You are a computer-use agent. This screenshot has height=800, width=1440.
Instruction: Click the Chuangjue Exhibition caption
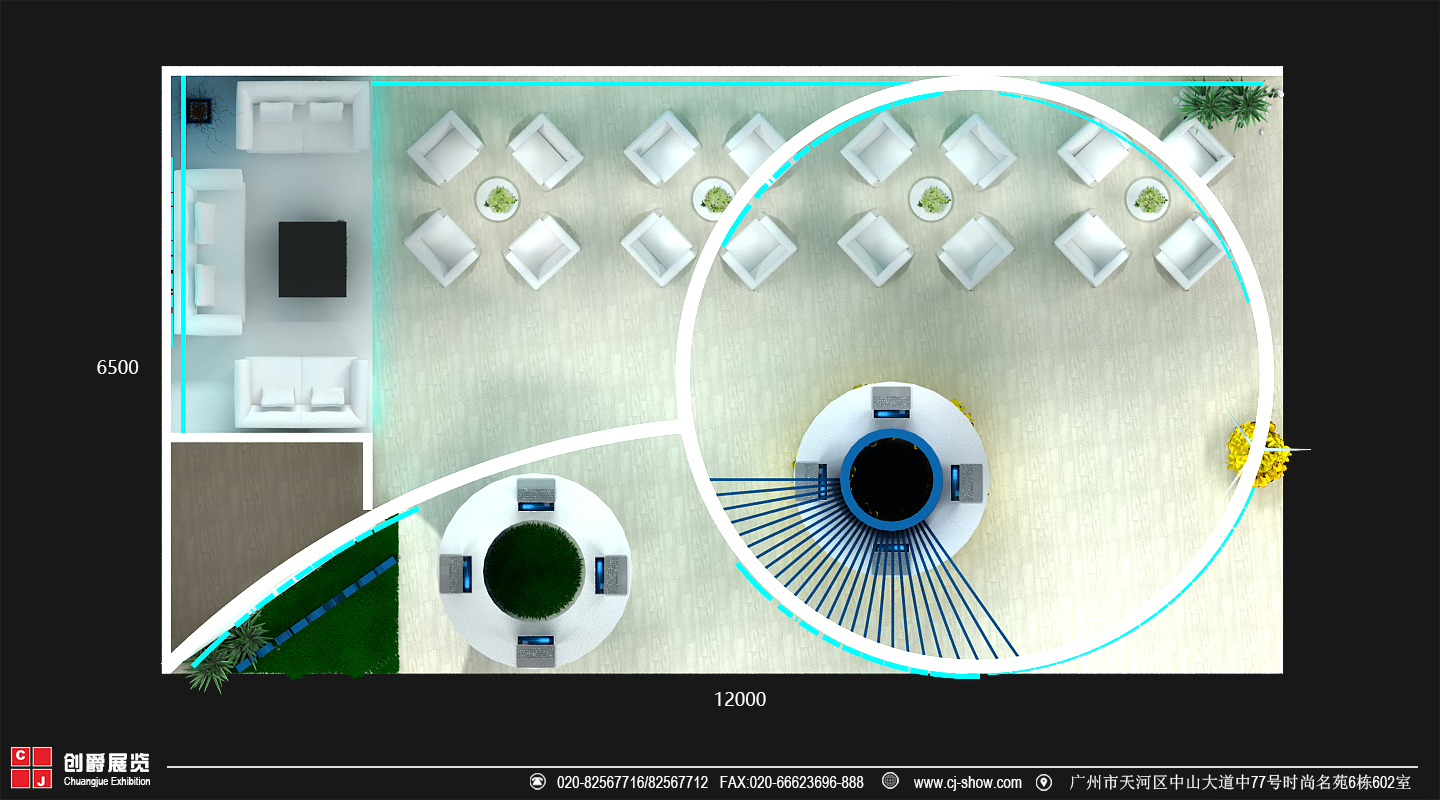(x=107, y=782)
